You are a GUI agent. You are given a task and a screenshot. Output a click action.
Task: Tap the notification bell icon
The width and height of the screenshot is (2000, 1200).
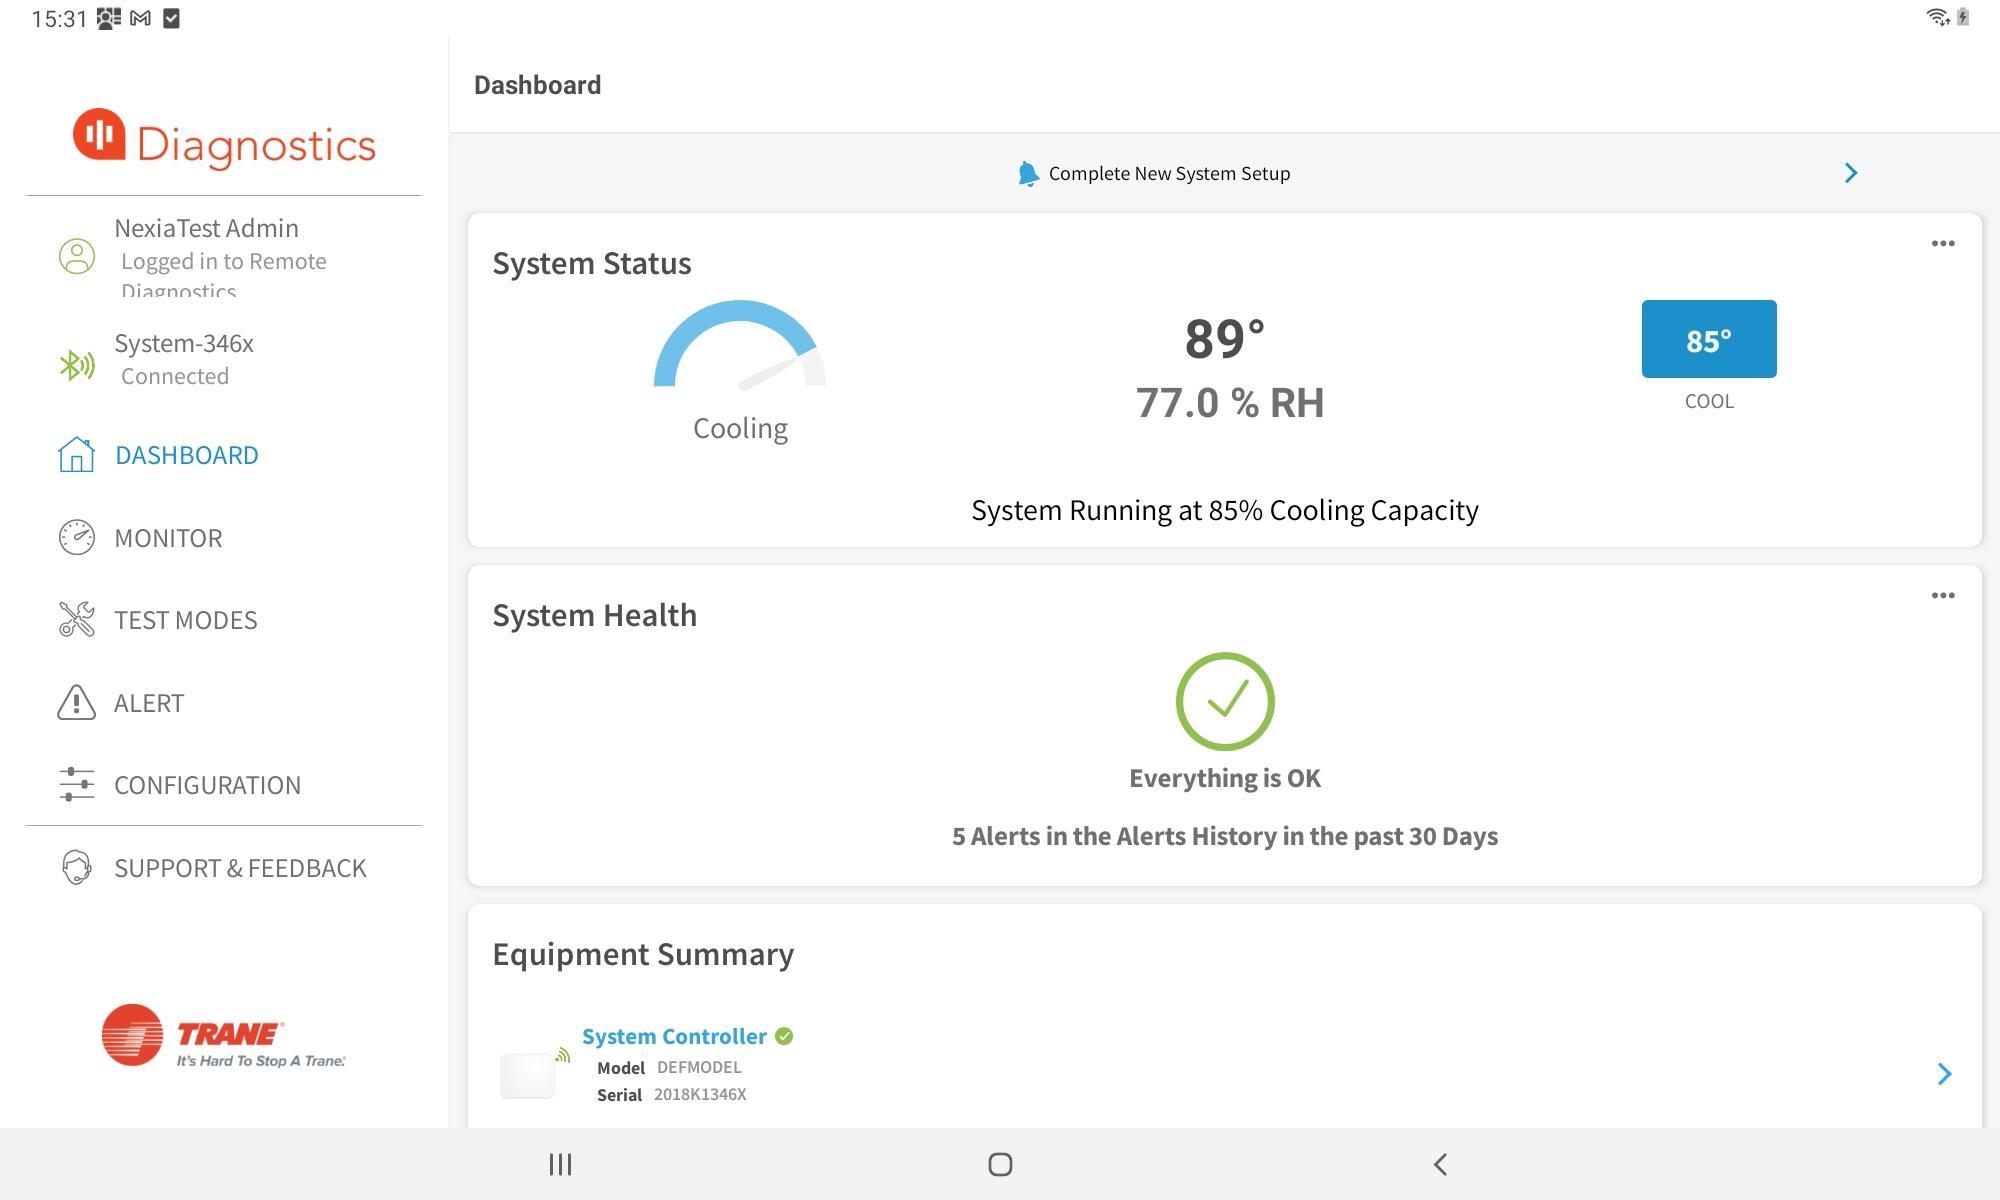tap(1027, 174)
